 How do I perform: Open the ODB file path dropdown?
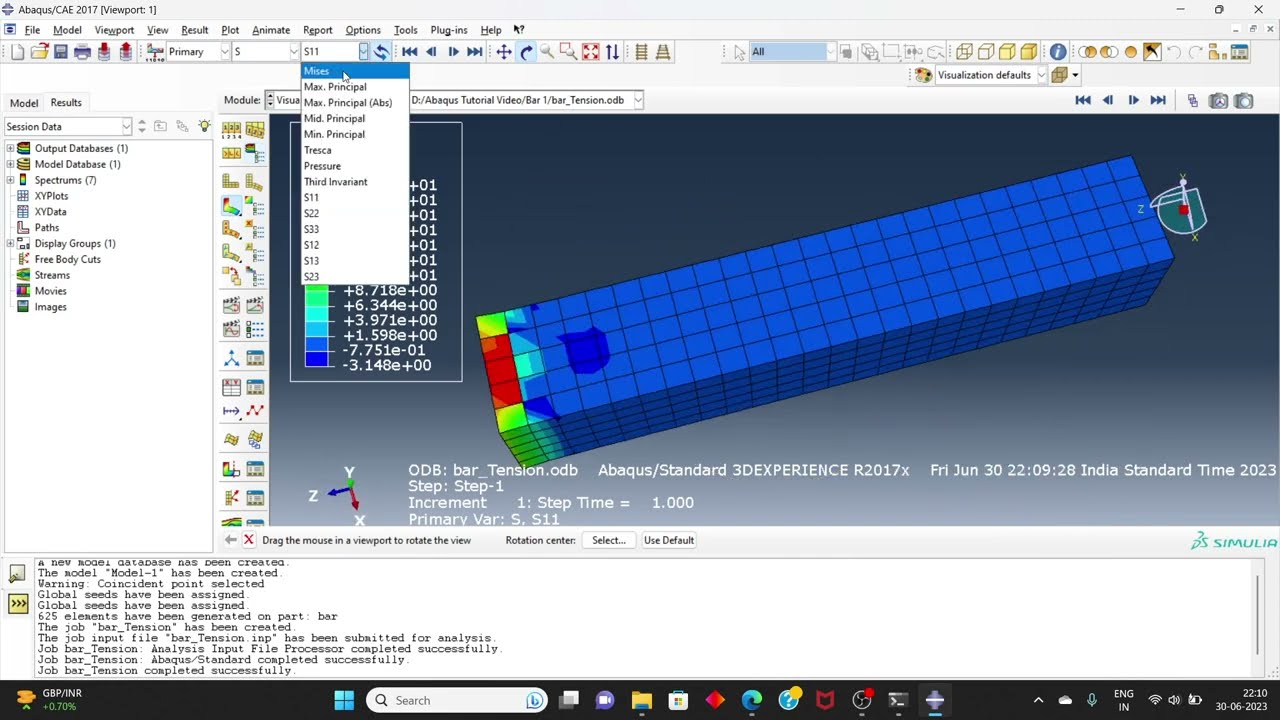(x=638, y=100)
